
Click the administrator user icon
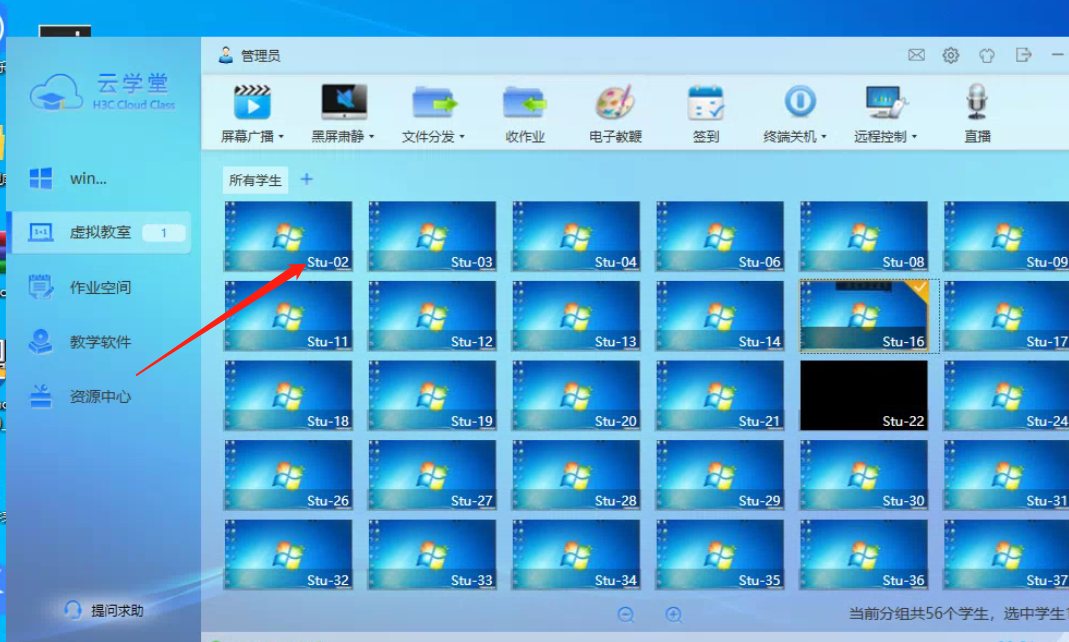tap(226, 55)
